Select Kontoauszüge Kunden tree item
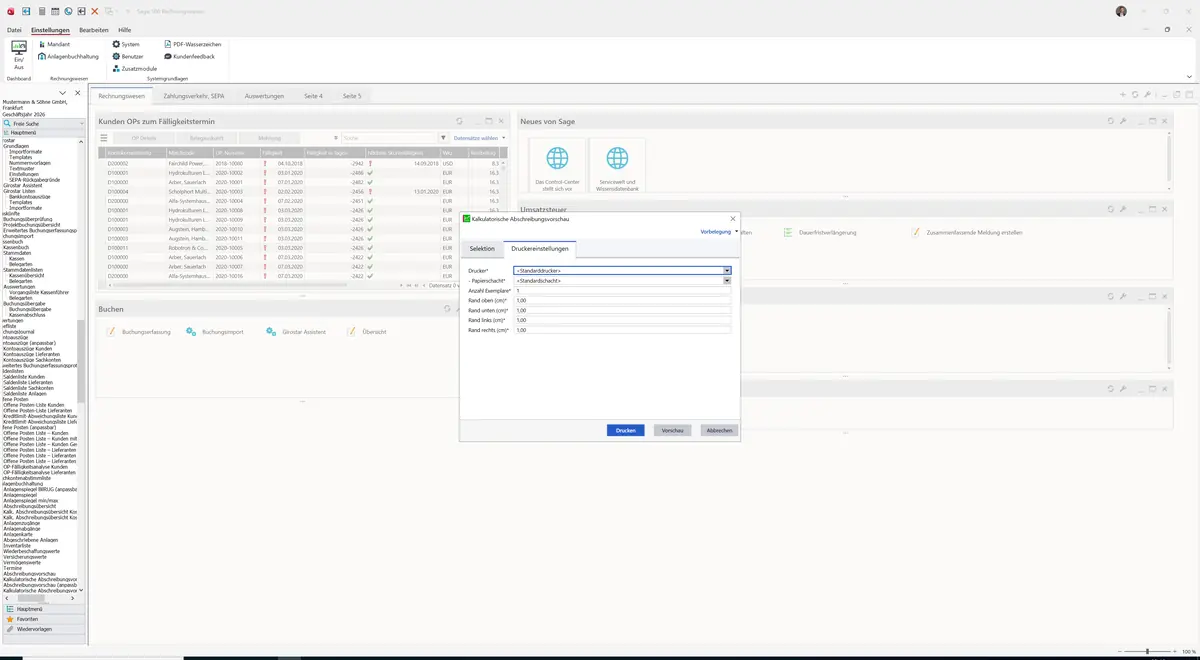Screen dimensions: 1200x660 click(x=28, y=348)
